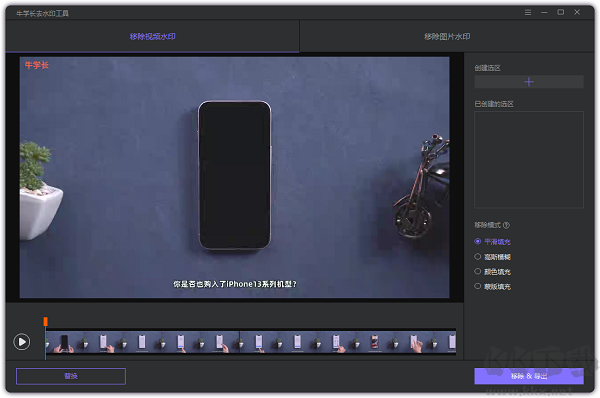Click the help icon beside 移除模式

click(x=506, y=225)
